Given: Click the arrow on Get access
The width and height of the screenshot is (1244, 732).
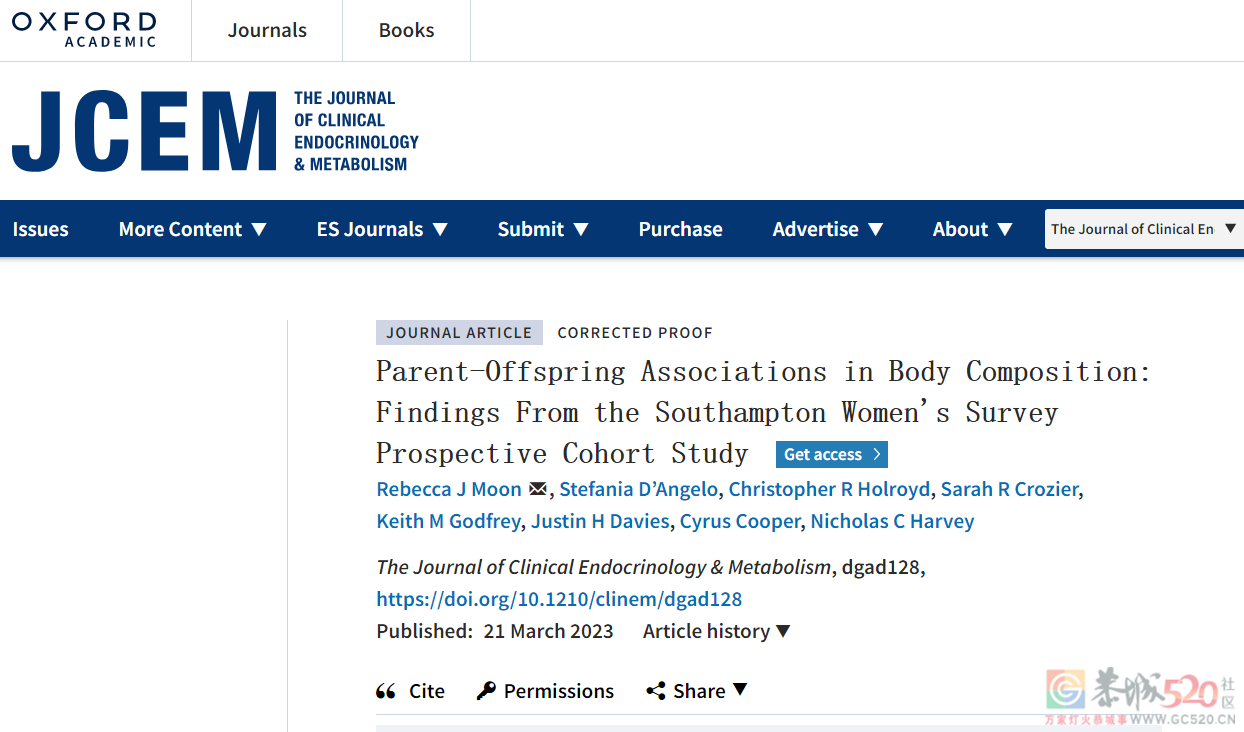Looking at the screenshot, I should tap(876, 454).
